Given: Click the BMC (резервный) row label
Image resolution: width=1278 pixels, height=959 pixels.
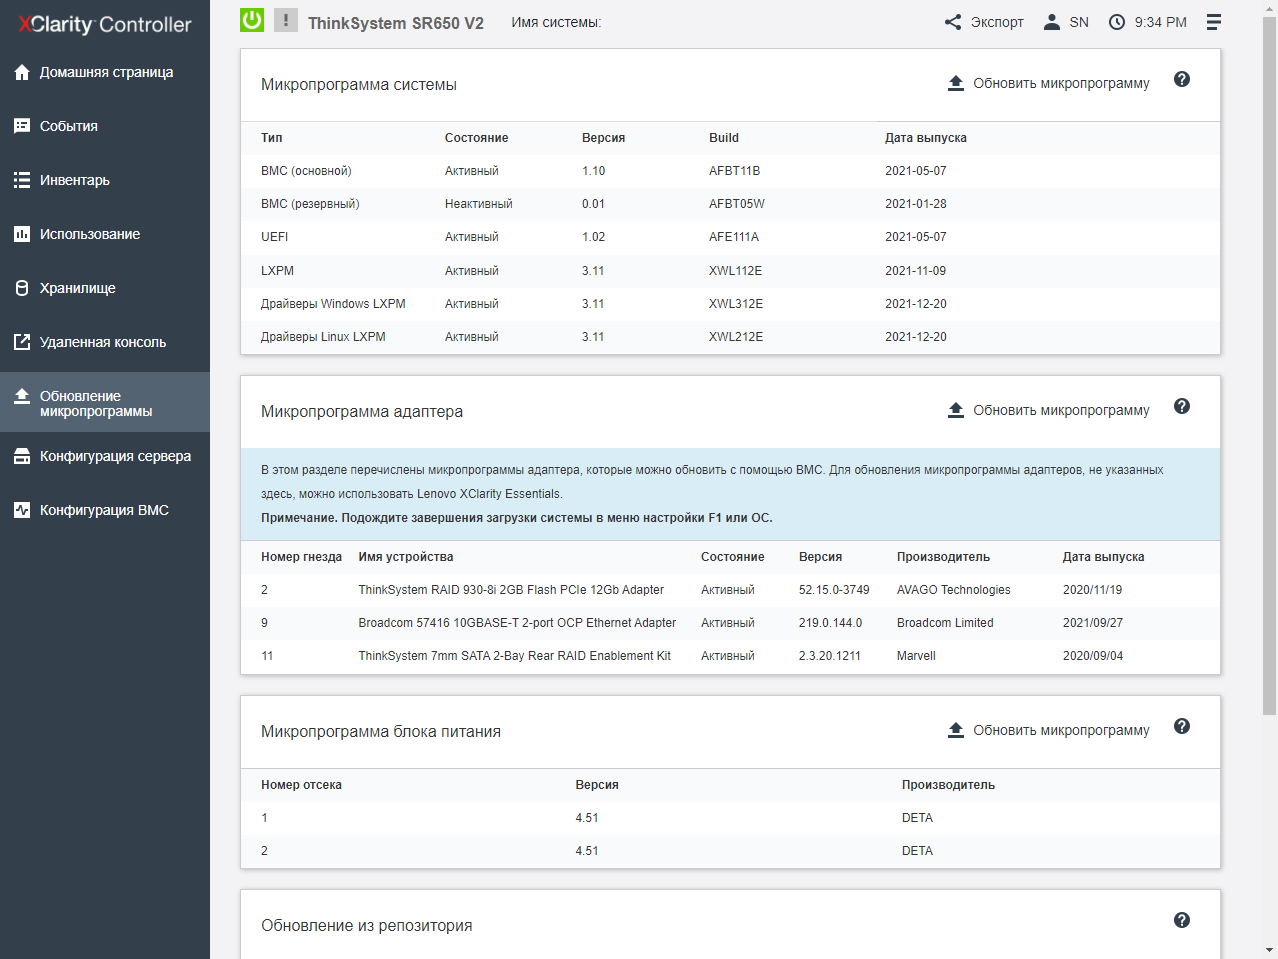Looking at the screenshot, I should pos(310,204).
